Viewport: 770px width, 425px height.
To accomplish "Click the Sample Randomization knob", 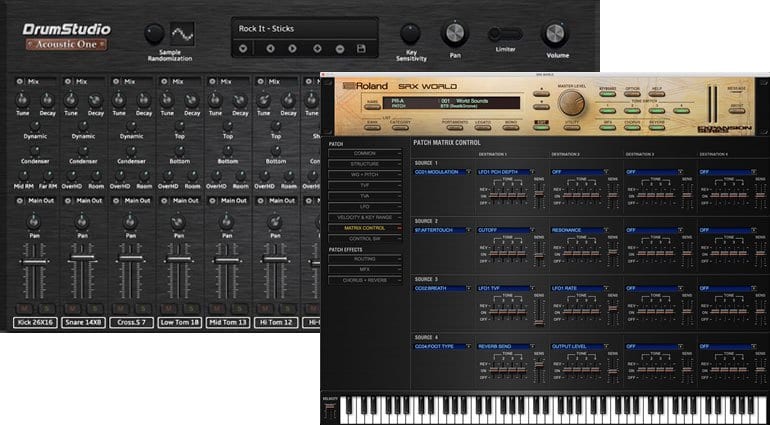I will [x=154, y=33].
